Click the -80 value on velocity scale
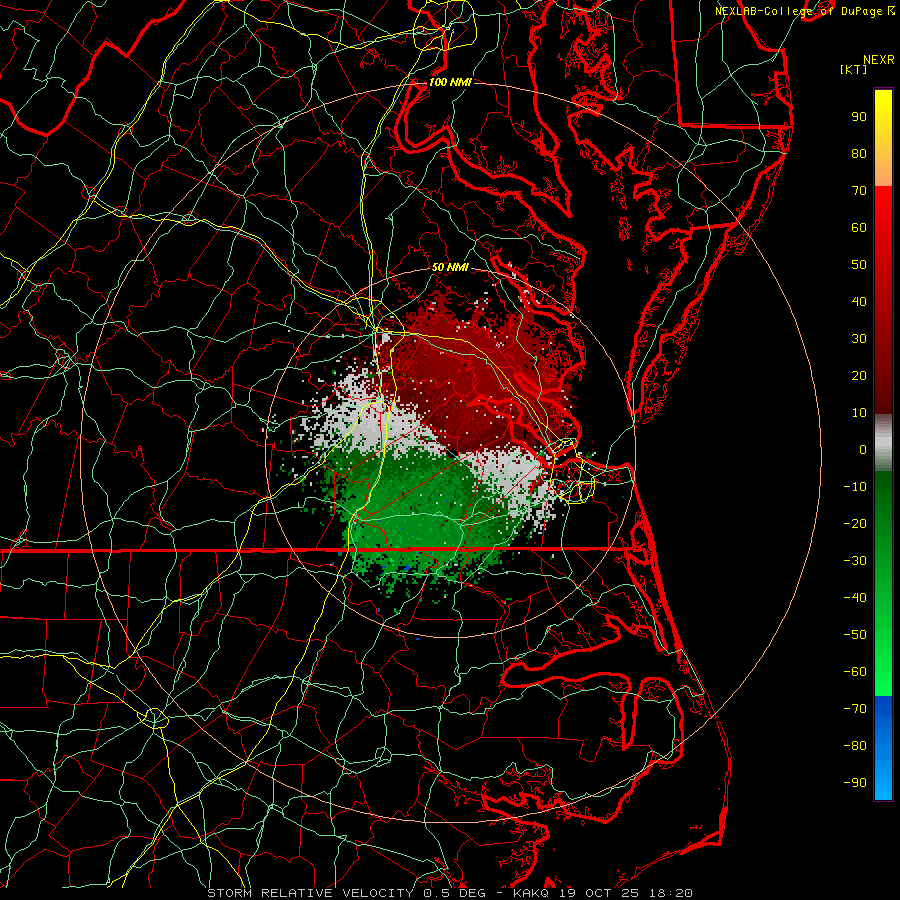 pos(855,746)
